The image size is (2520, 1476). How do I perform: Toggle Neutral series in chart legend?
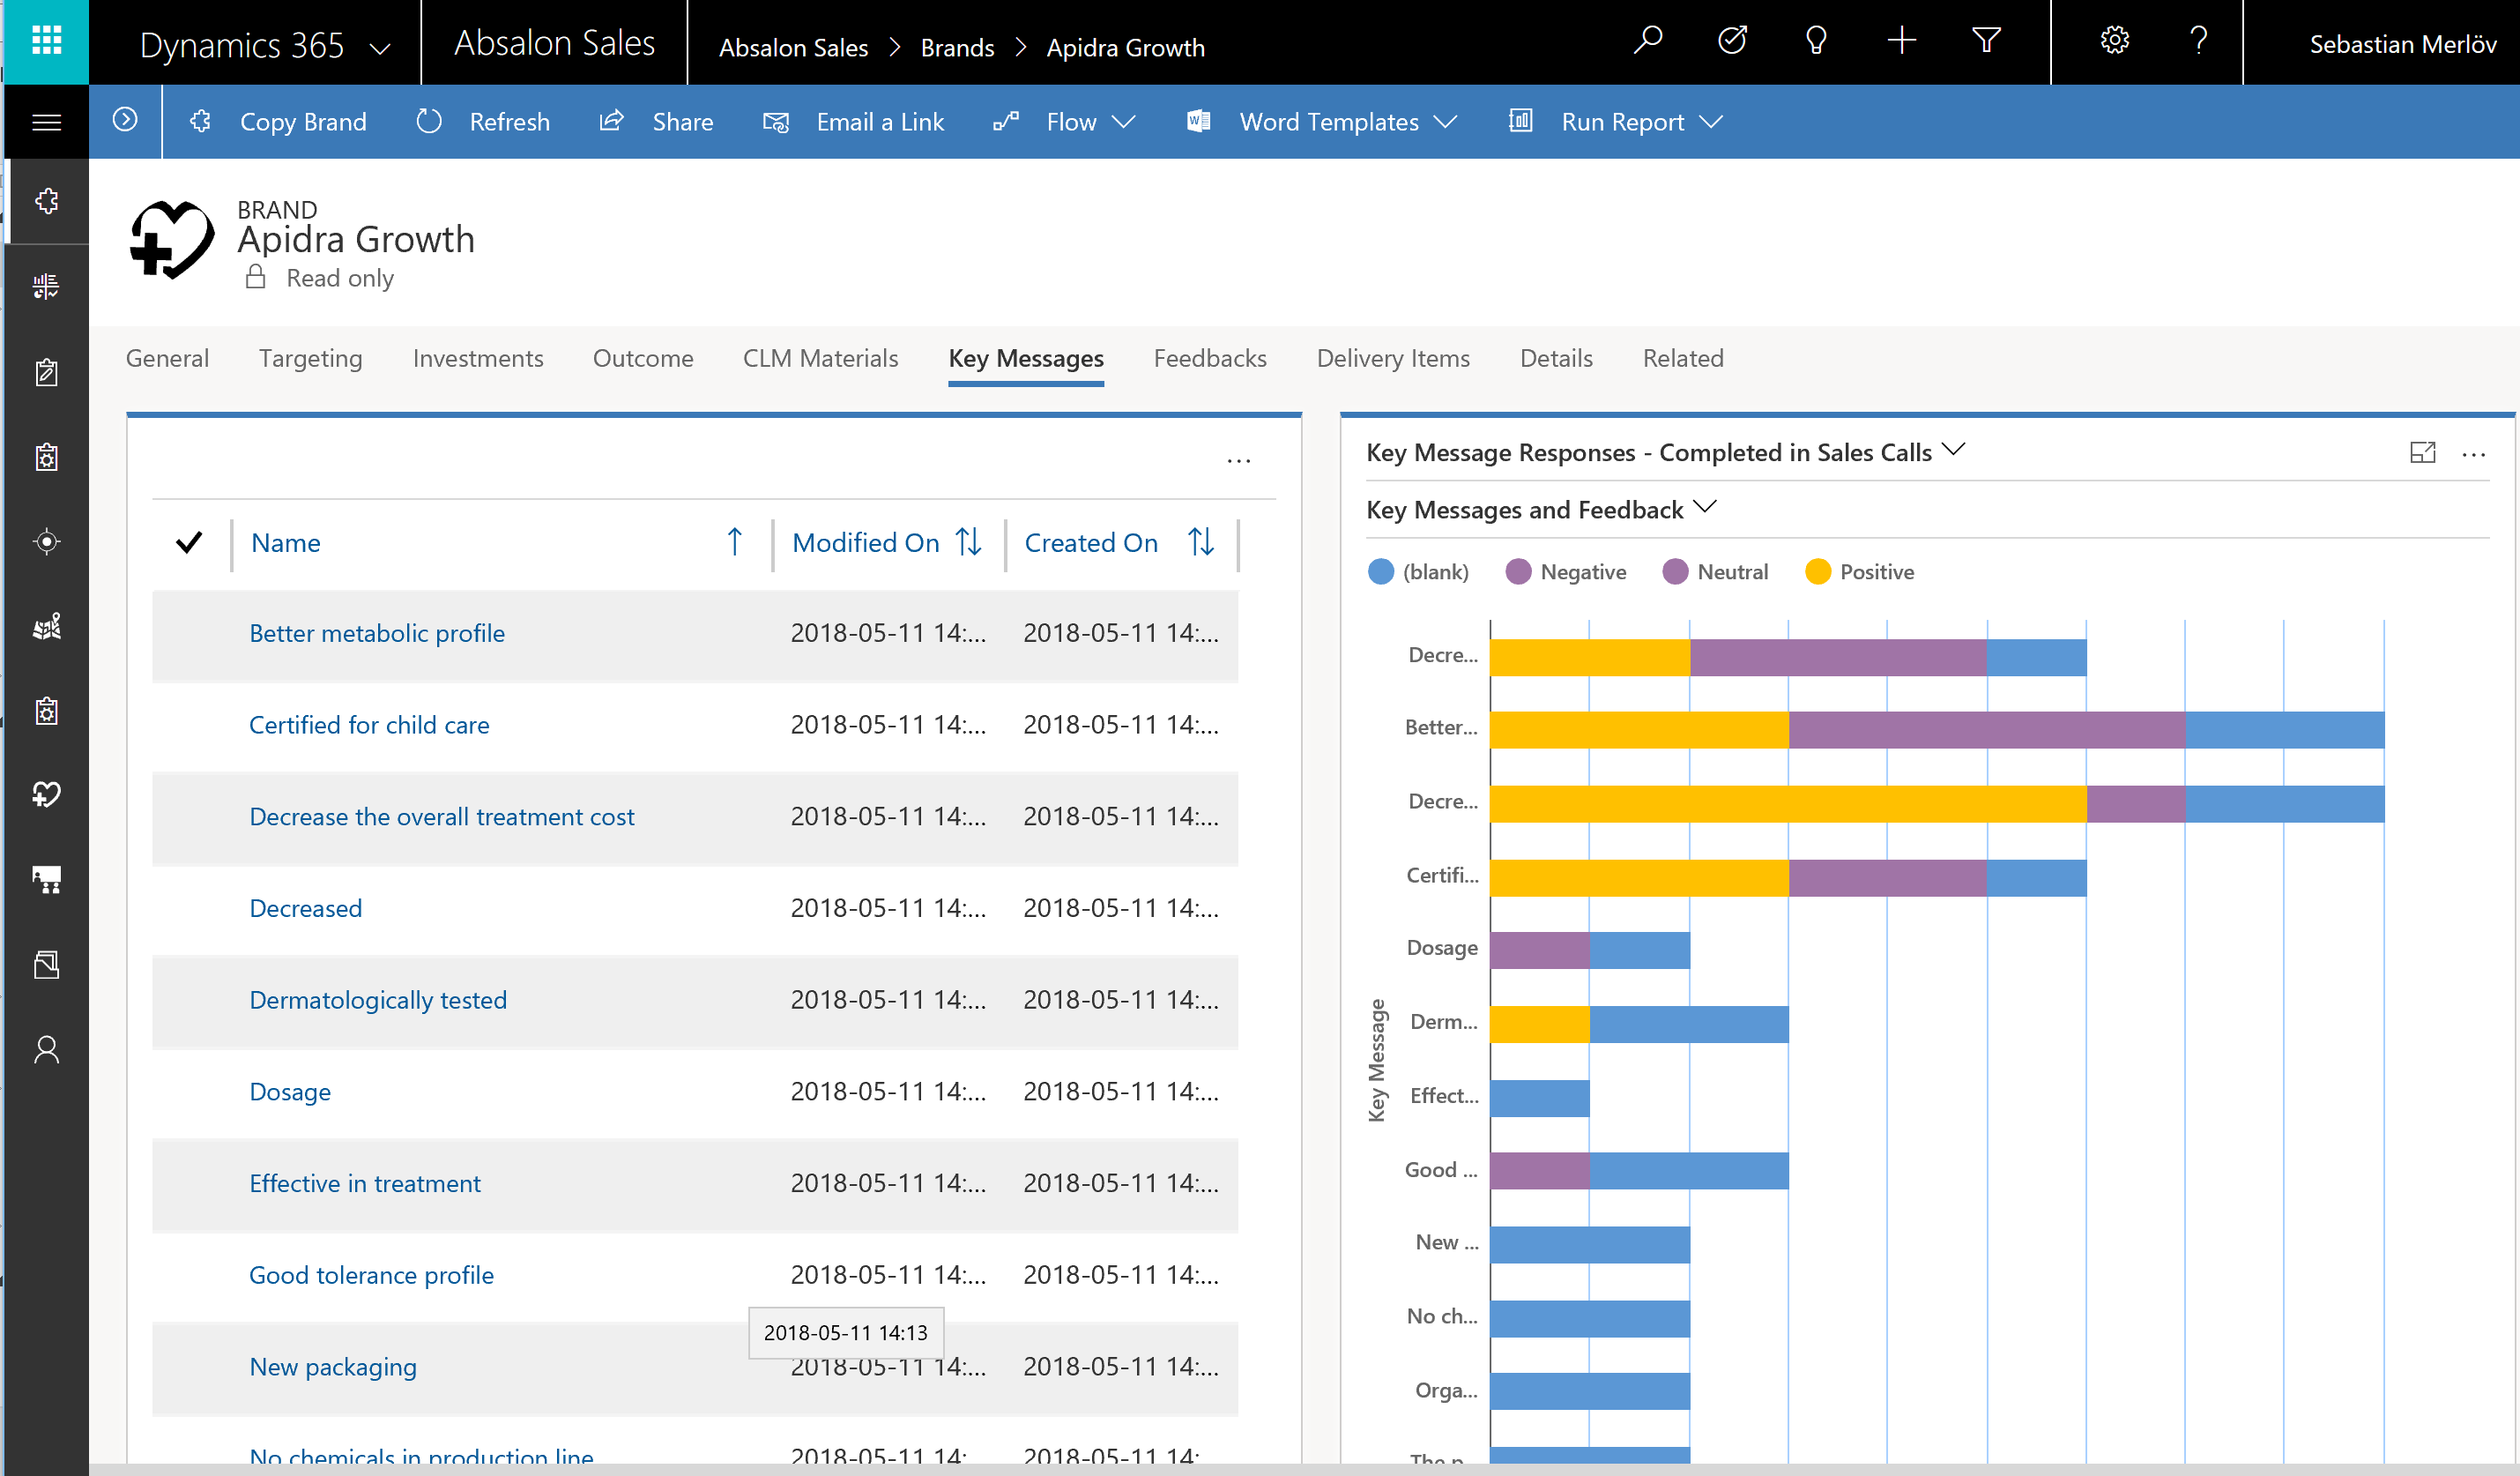pyautogui.click(x=1715, y=572)
